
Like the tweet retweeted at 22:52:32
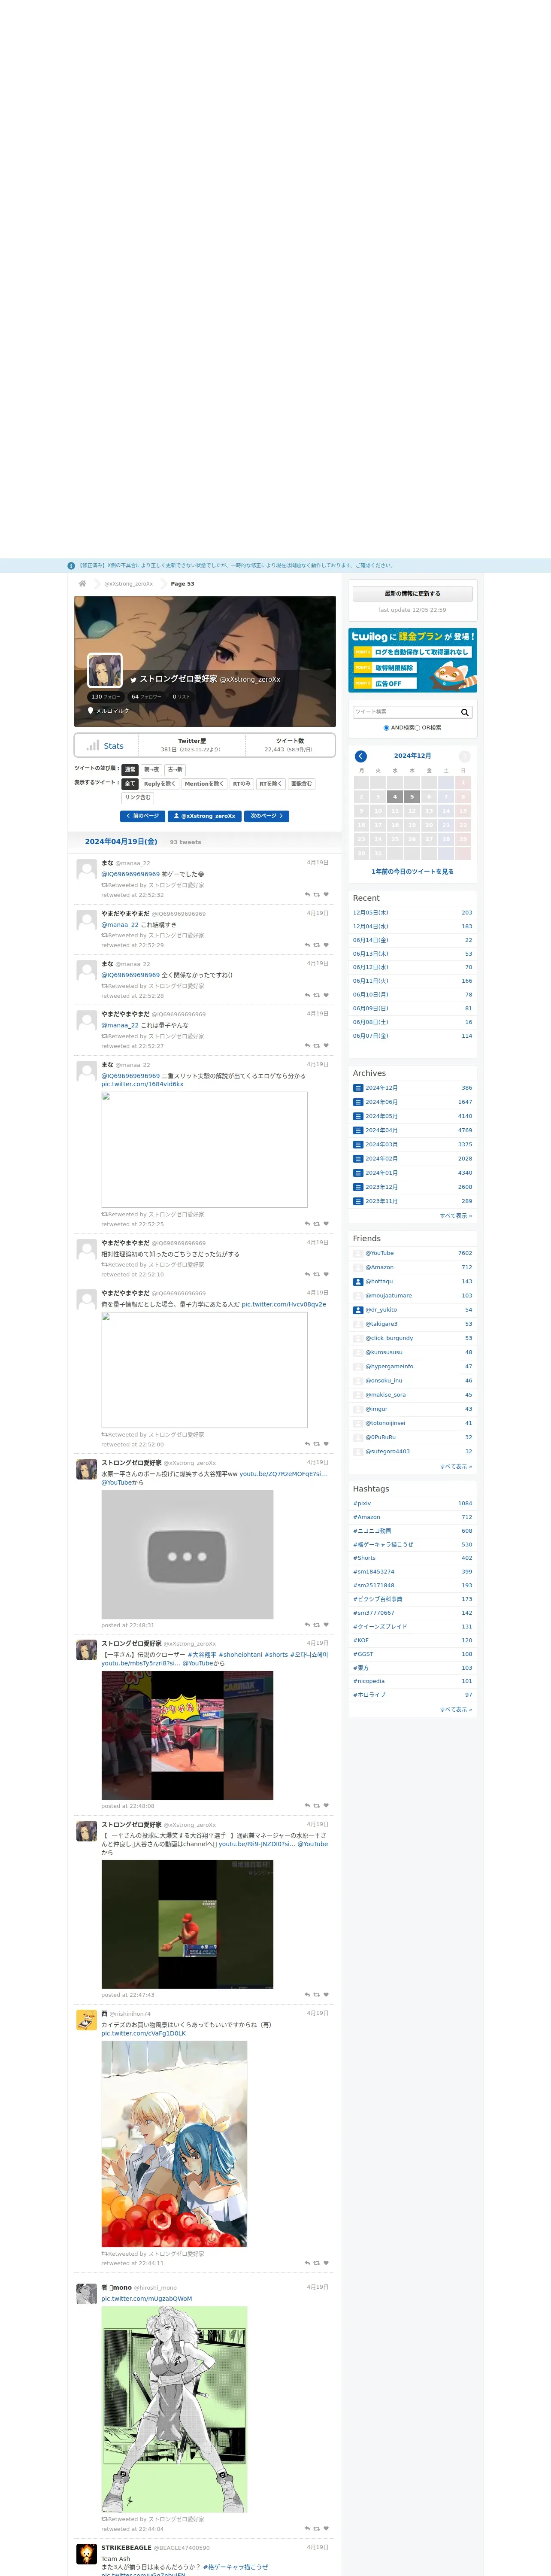pyautogui.click(x=326, y=895)
